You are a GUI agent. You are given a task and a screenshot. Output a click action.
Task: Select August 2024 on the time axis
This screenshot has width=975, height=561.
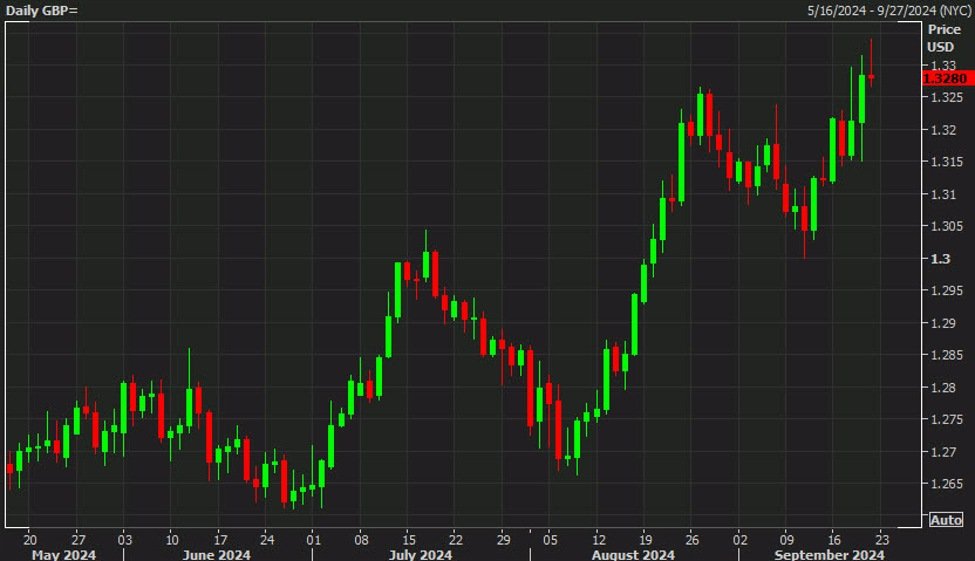[633, 554]
